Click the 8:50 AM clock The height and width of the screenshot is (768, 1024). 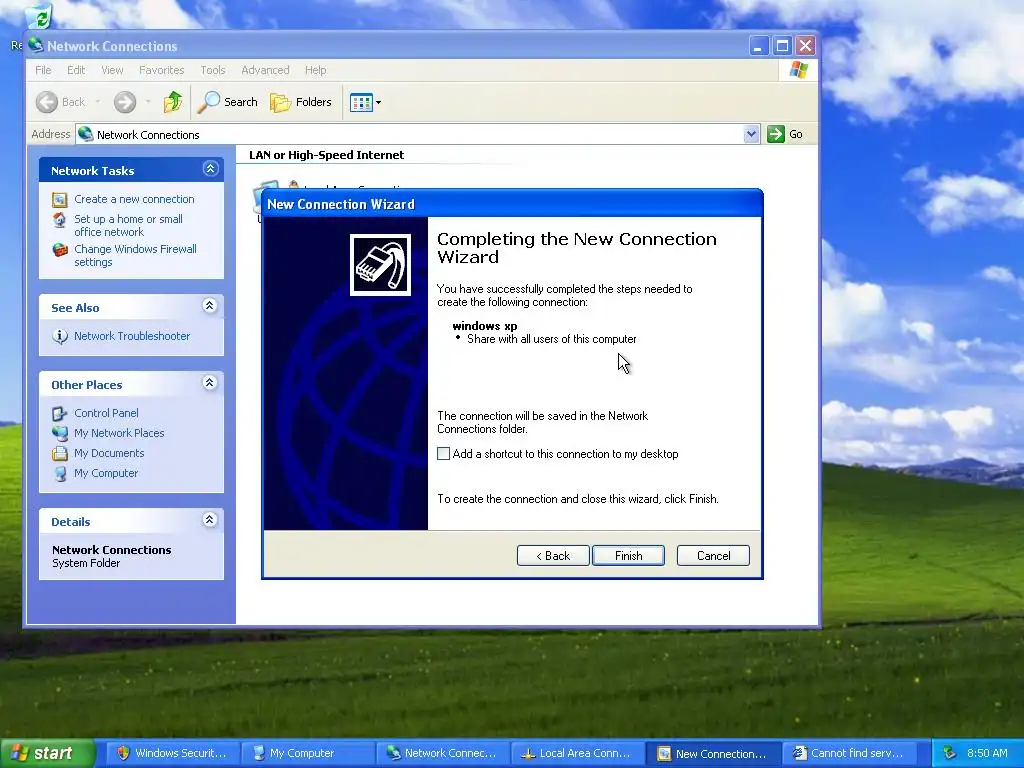click(987, 753)
